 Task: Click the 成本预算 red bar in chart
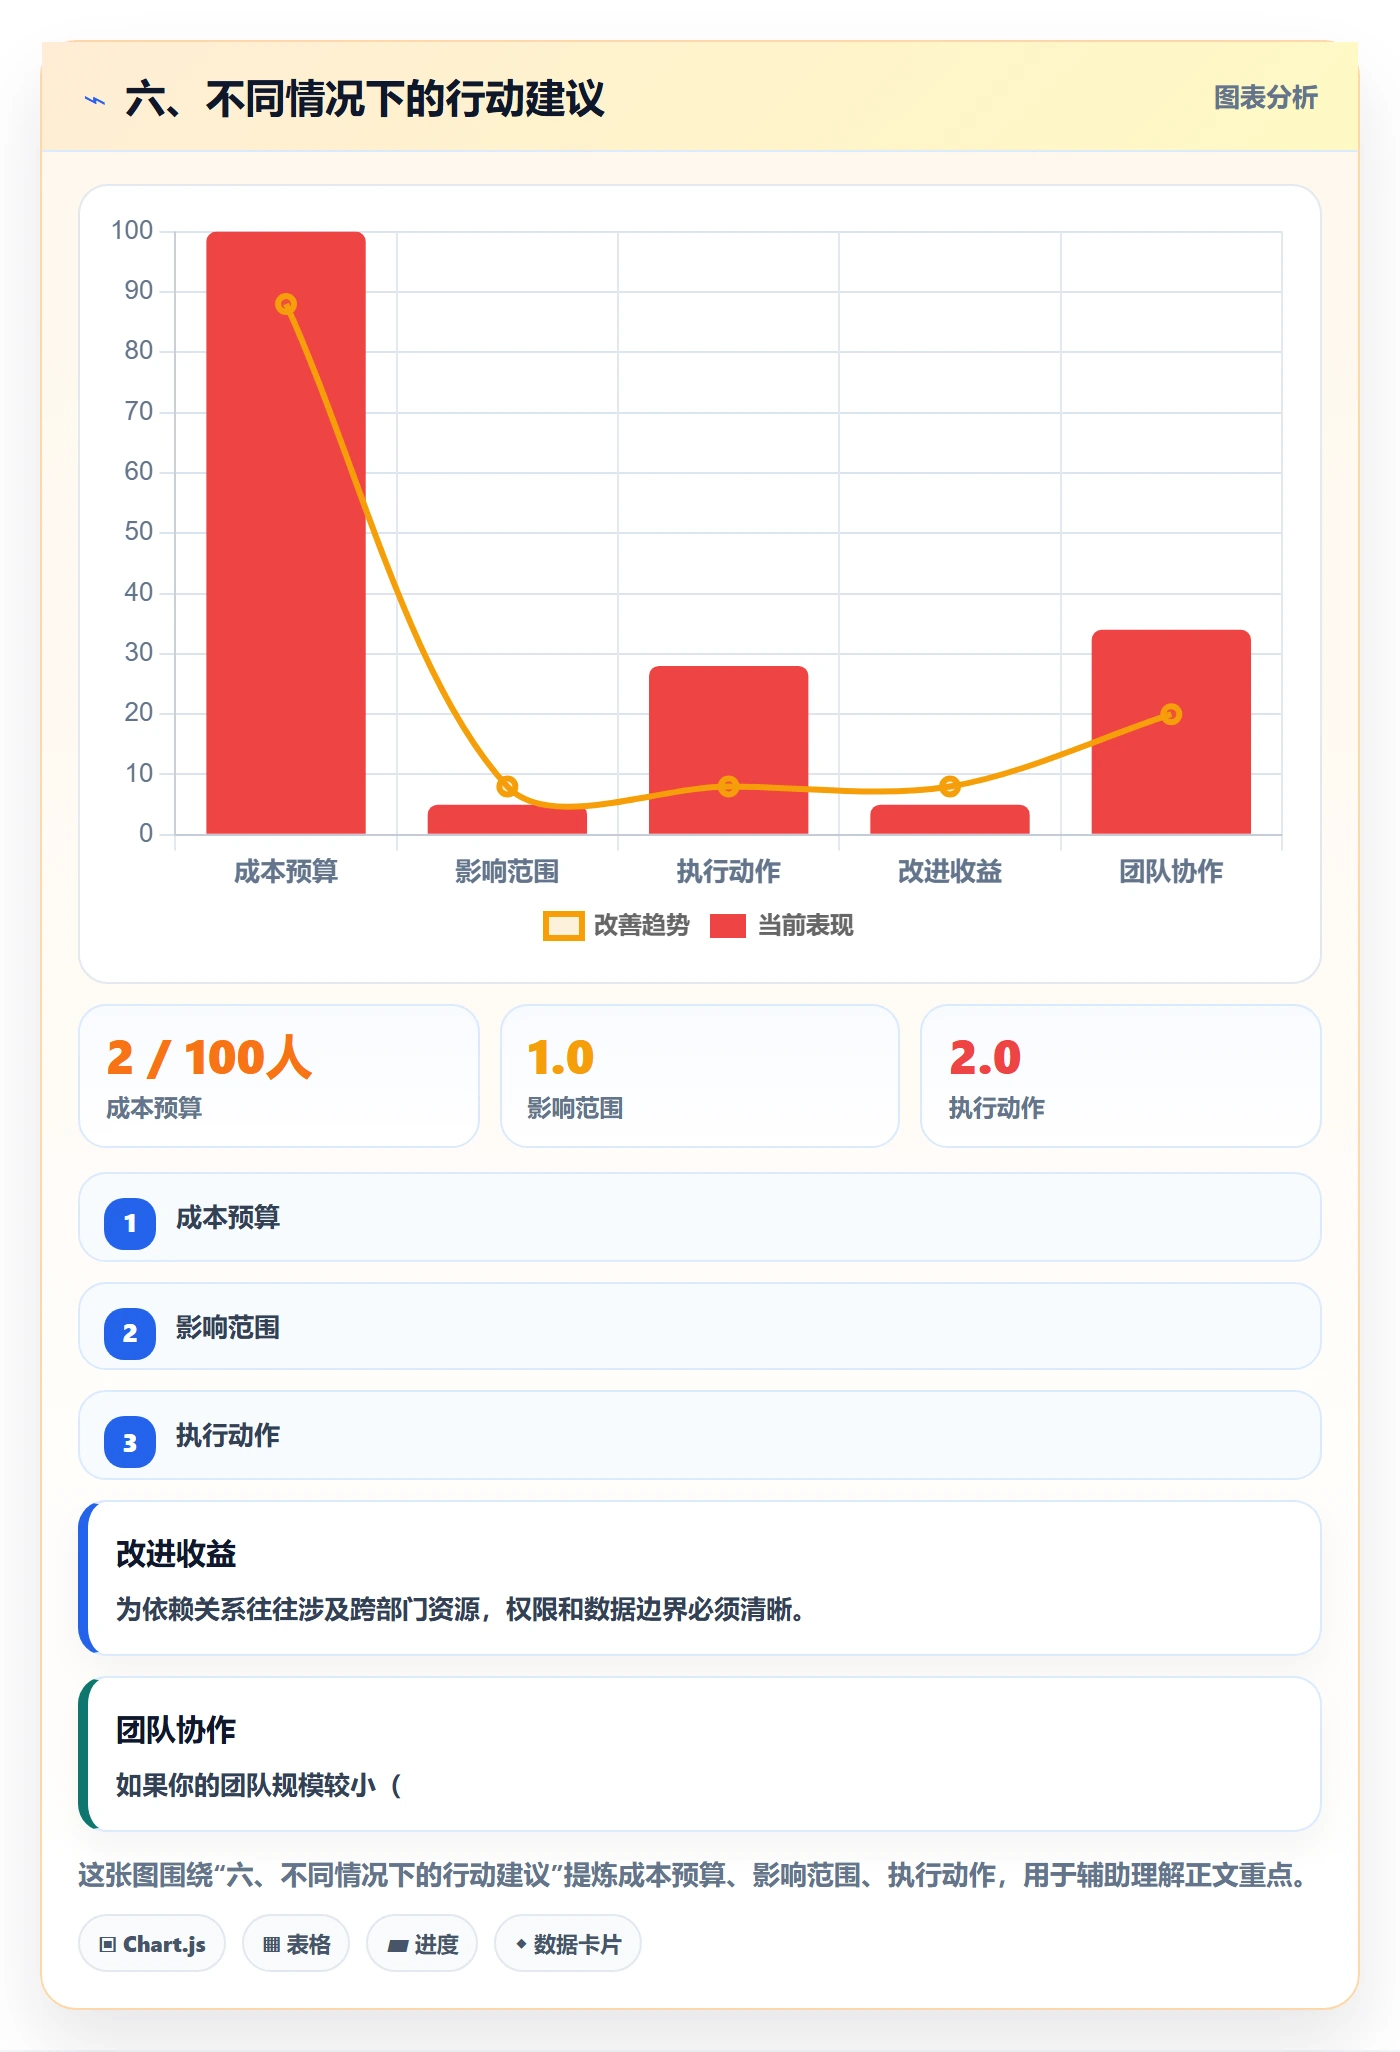click(x=286, y=533)
